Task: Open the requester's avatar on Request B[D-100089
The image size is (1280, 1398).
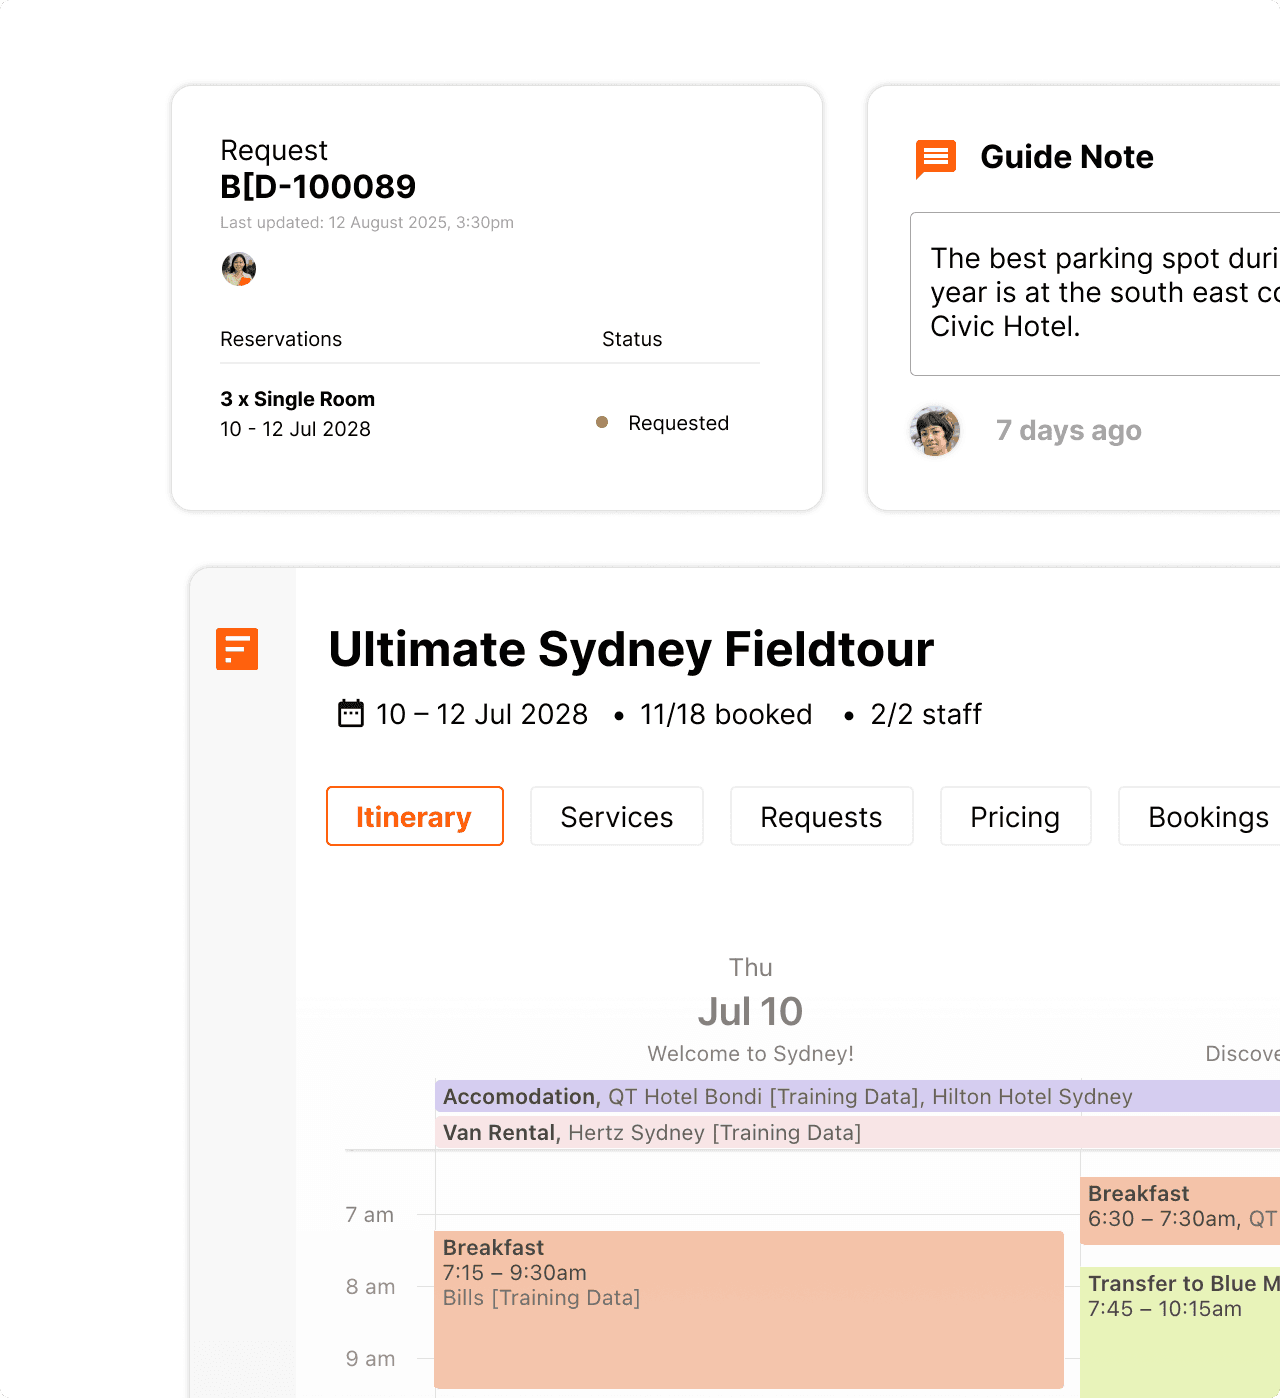Action: click(237, 269)
